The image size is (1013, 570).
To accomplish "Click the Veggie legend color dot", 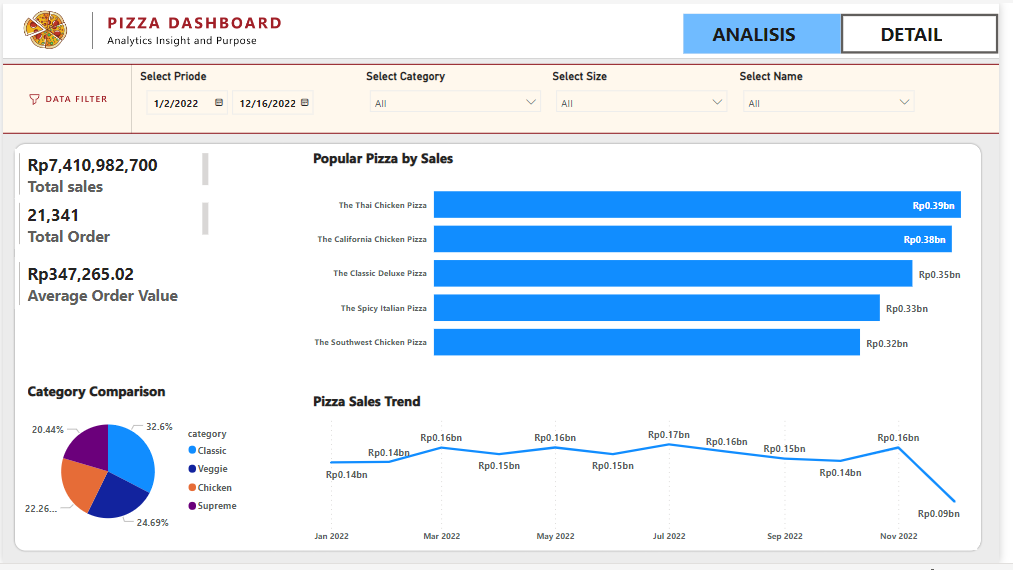I will coord(192,469).
